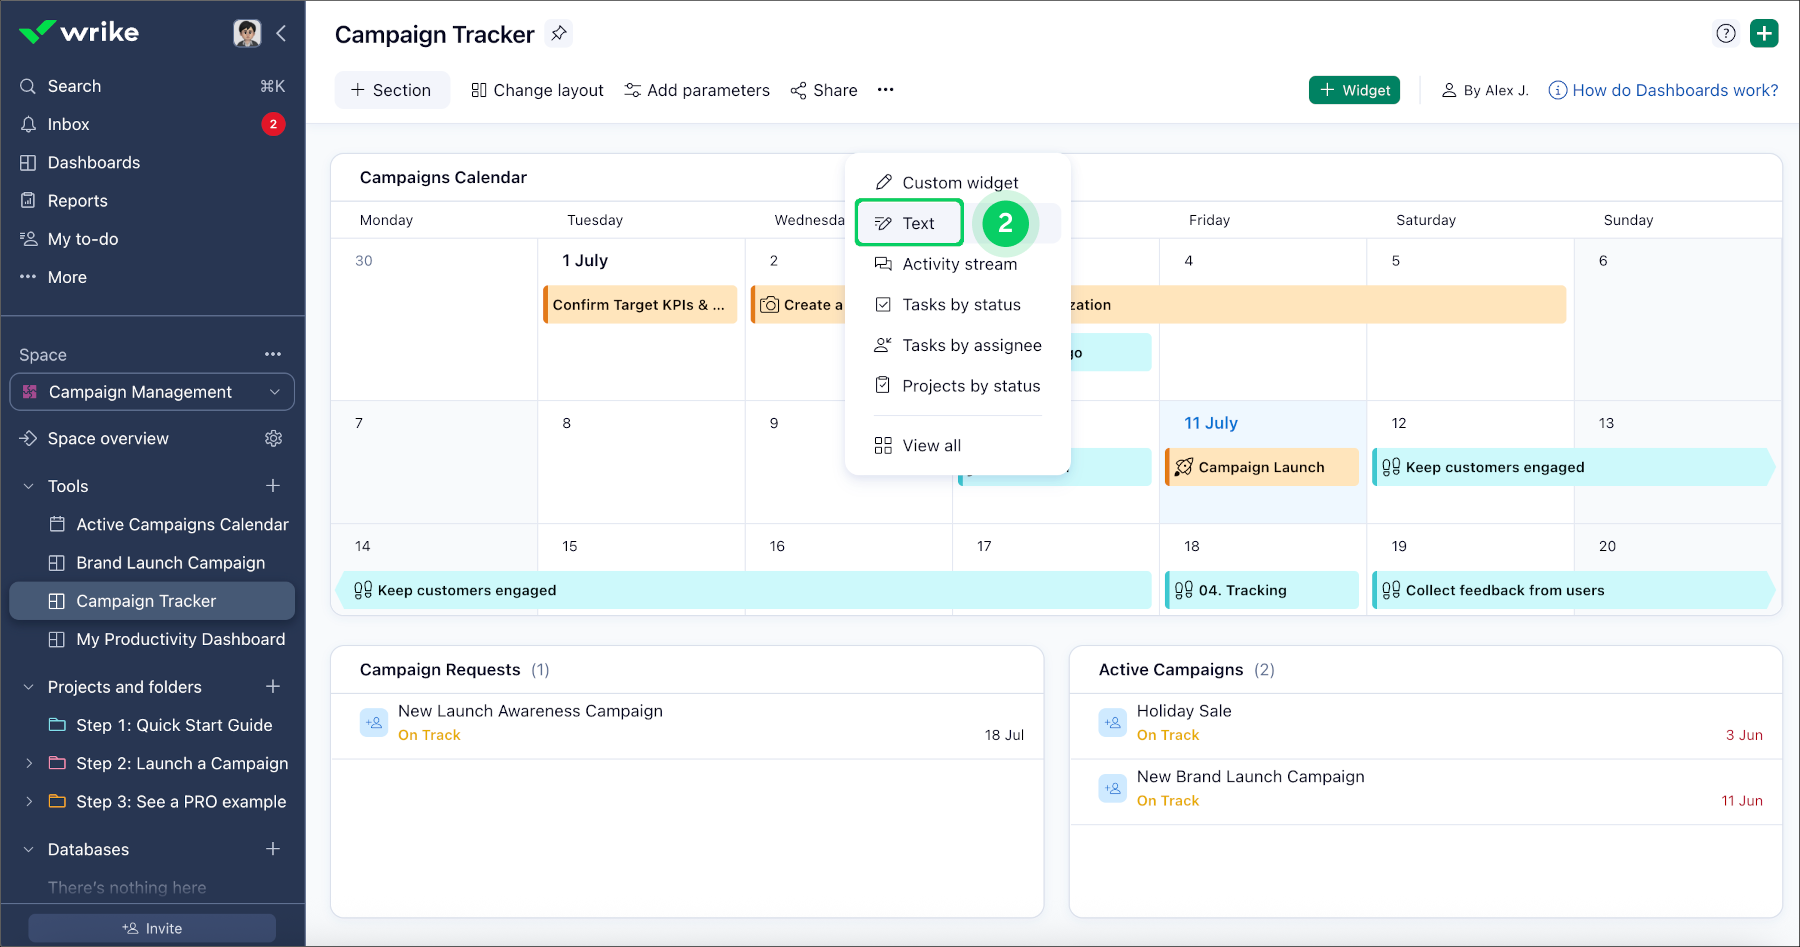Open Space options three-dot menu
This screenshot has width=1800, height=947.
pos(273,355)
